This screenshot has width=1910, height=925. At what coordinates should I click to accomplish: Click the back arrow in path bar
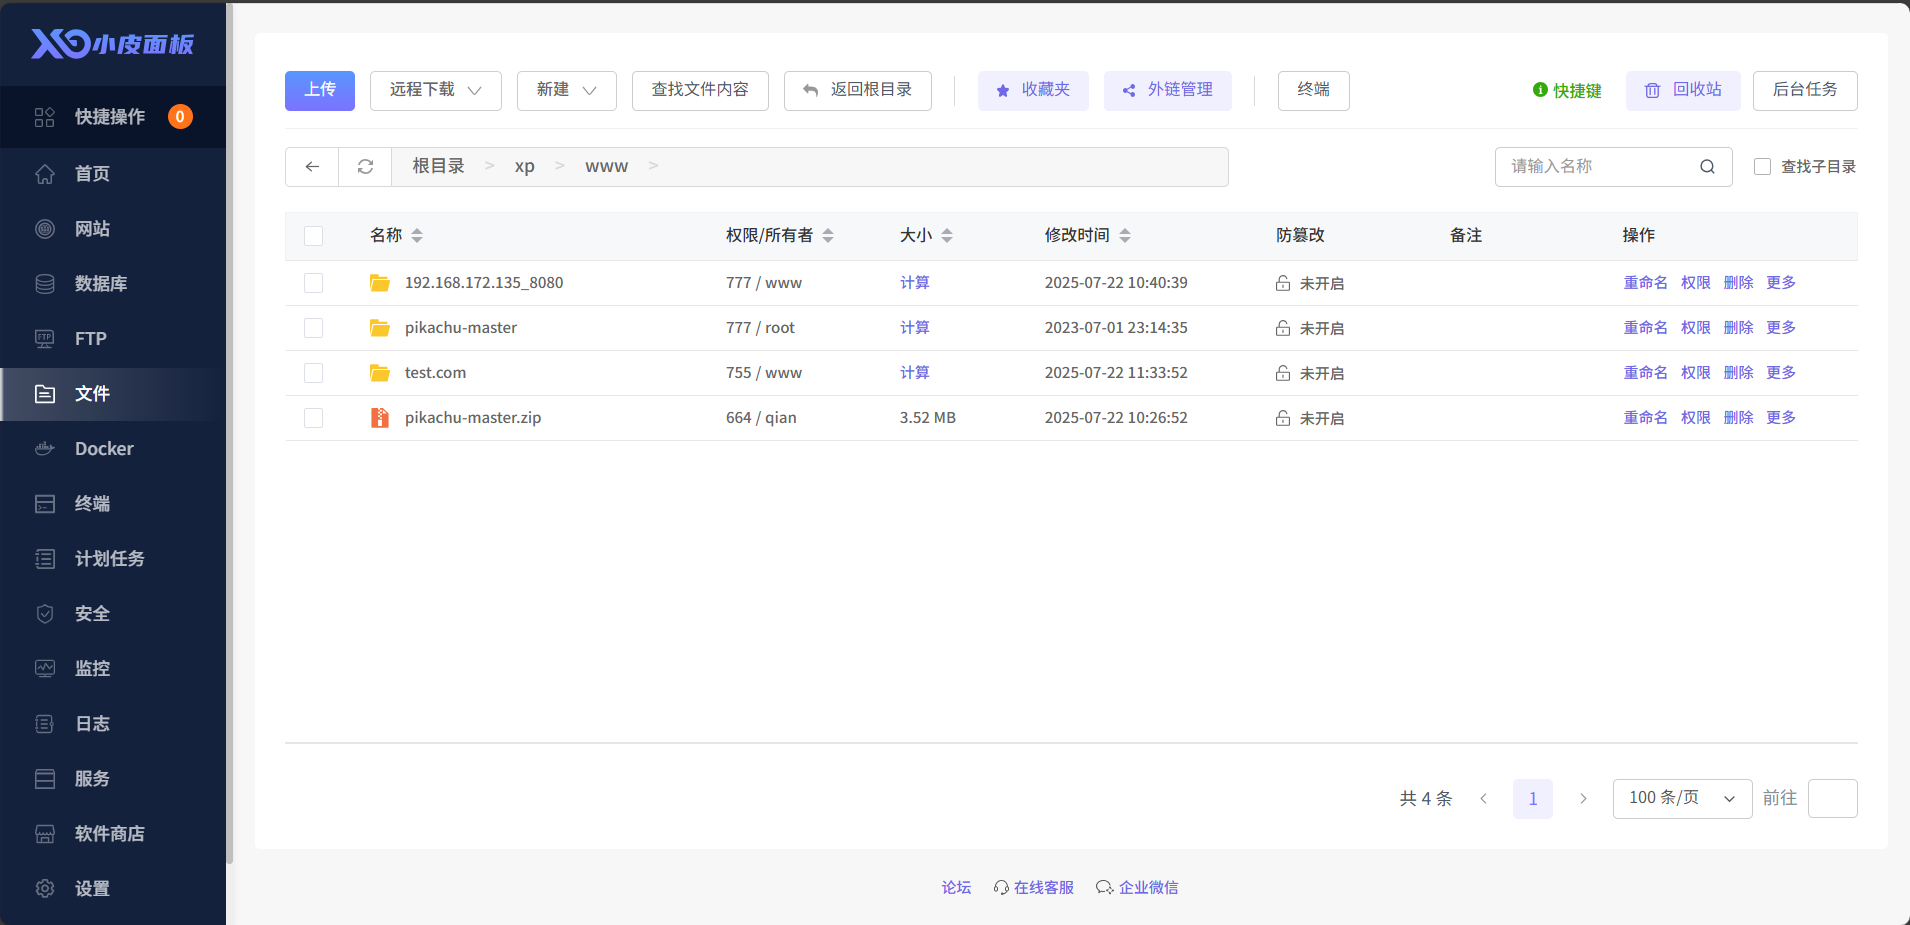[x=312, y=167]
